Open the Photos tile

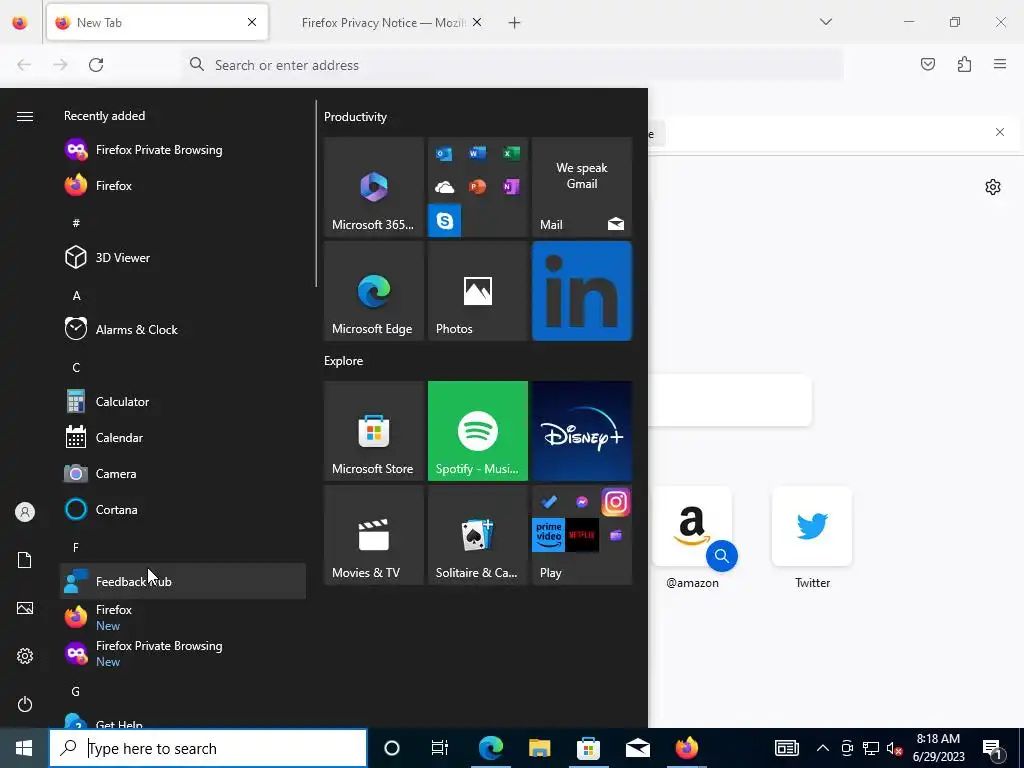(477, 291)
